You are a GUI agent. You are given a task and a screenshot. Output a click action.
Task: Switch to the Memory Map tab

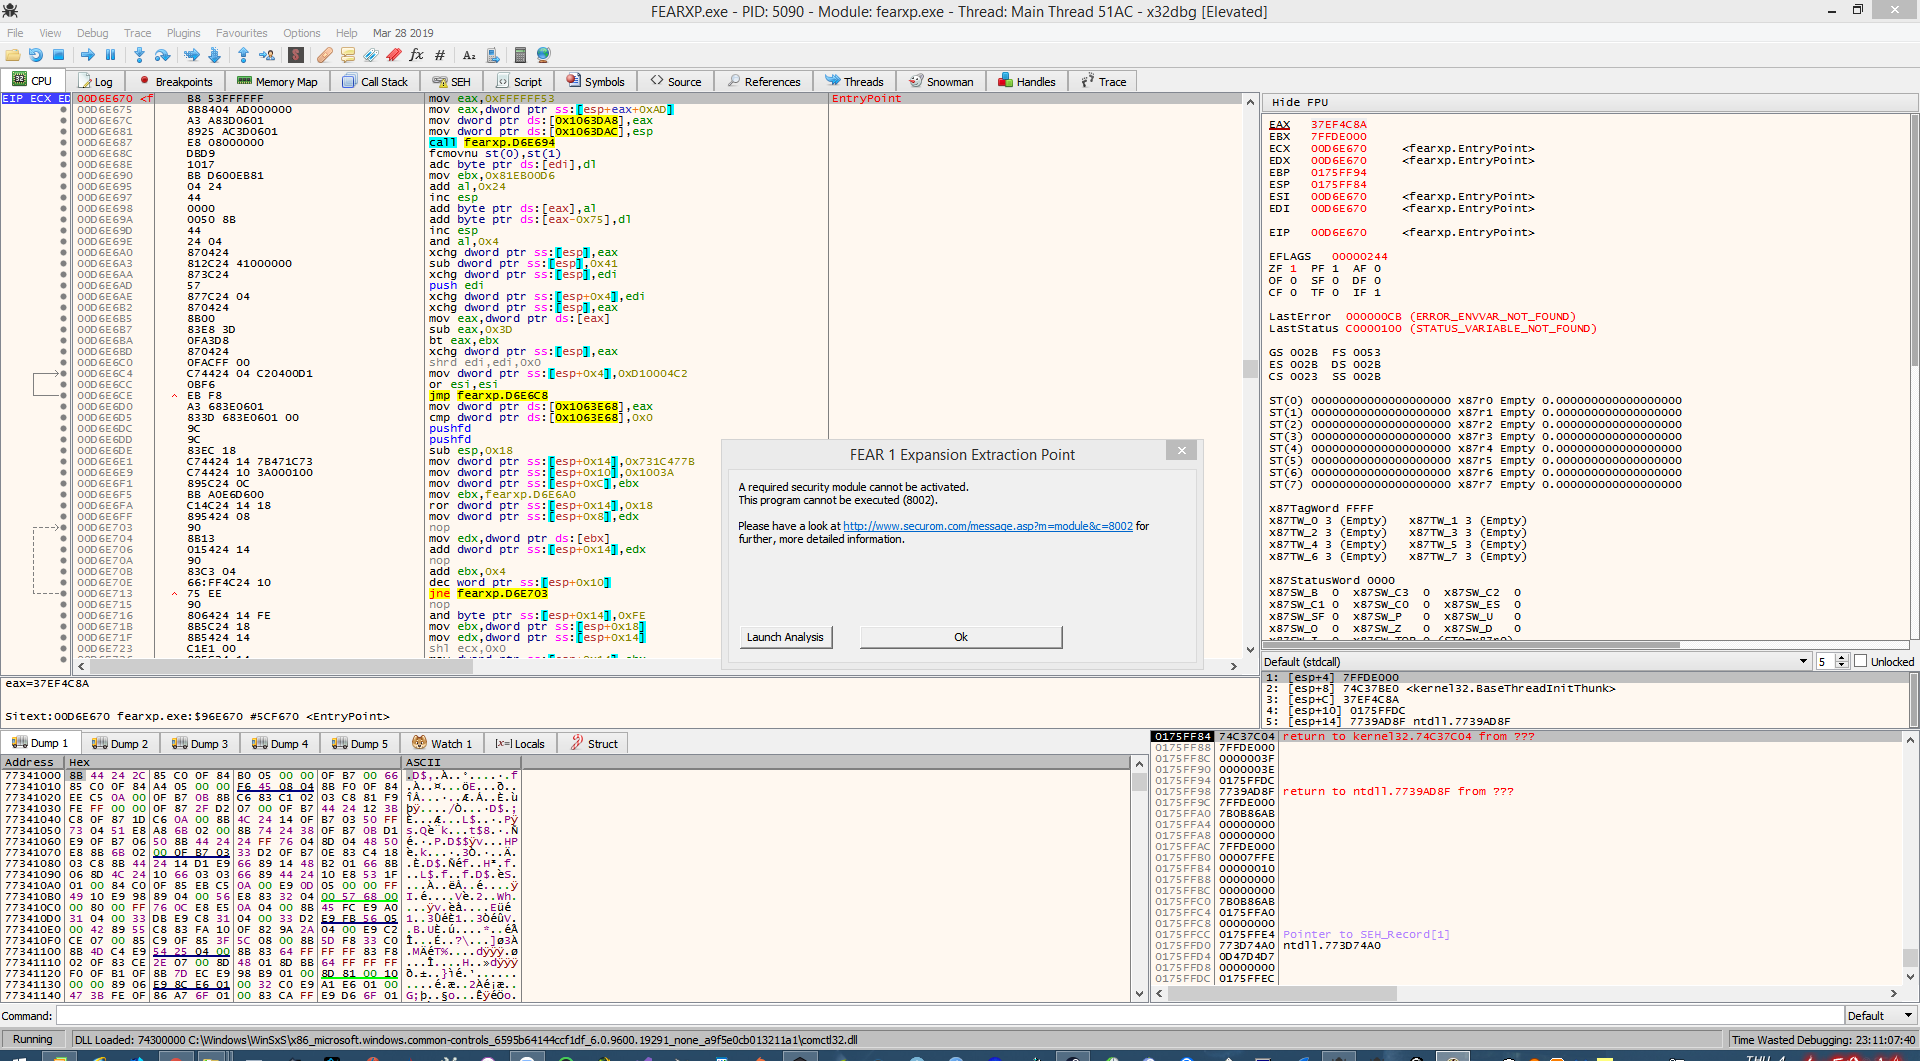(x=277, y=82)
